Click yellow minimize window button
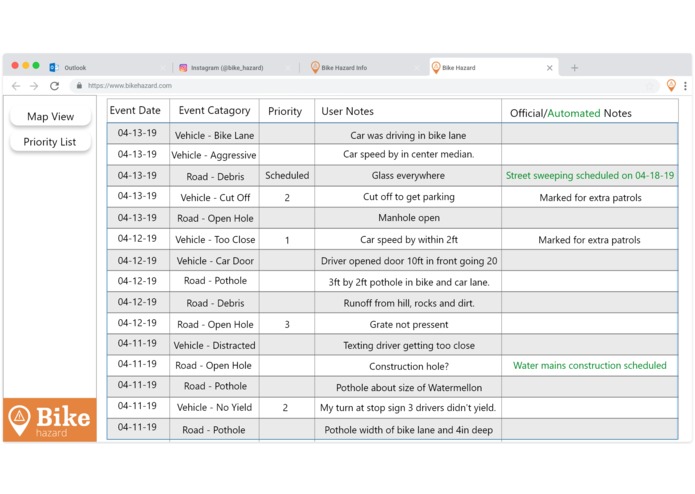Screen dimensions: 695x494 point(26,66)
